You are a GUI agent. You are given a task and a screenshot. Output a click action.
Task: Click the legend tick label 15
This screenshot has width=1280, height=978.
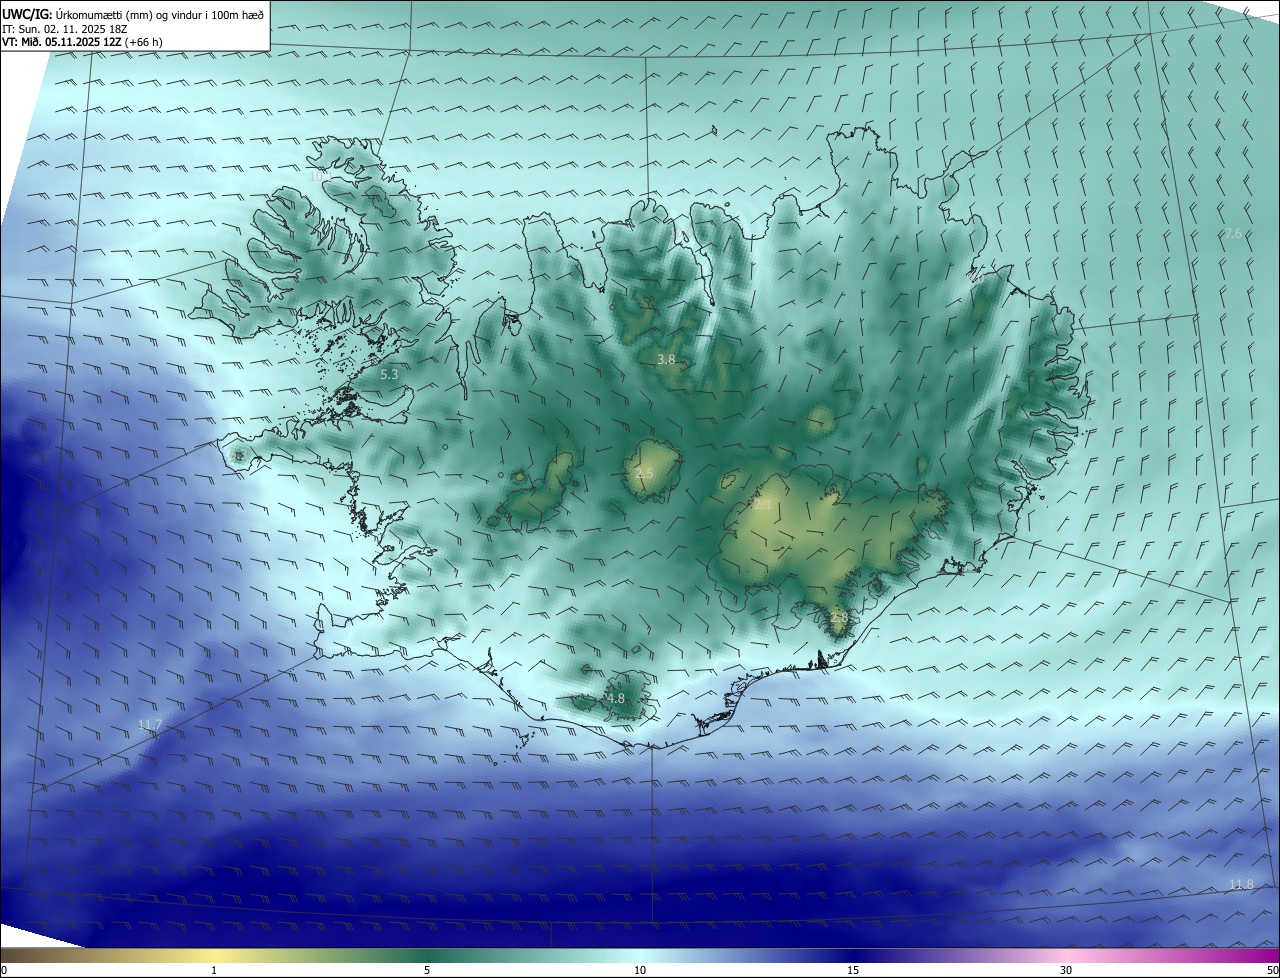(853, 971)
